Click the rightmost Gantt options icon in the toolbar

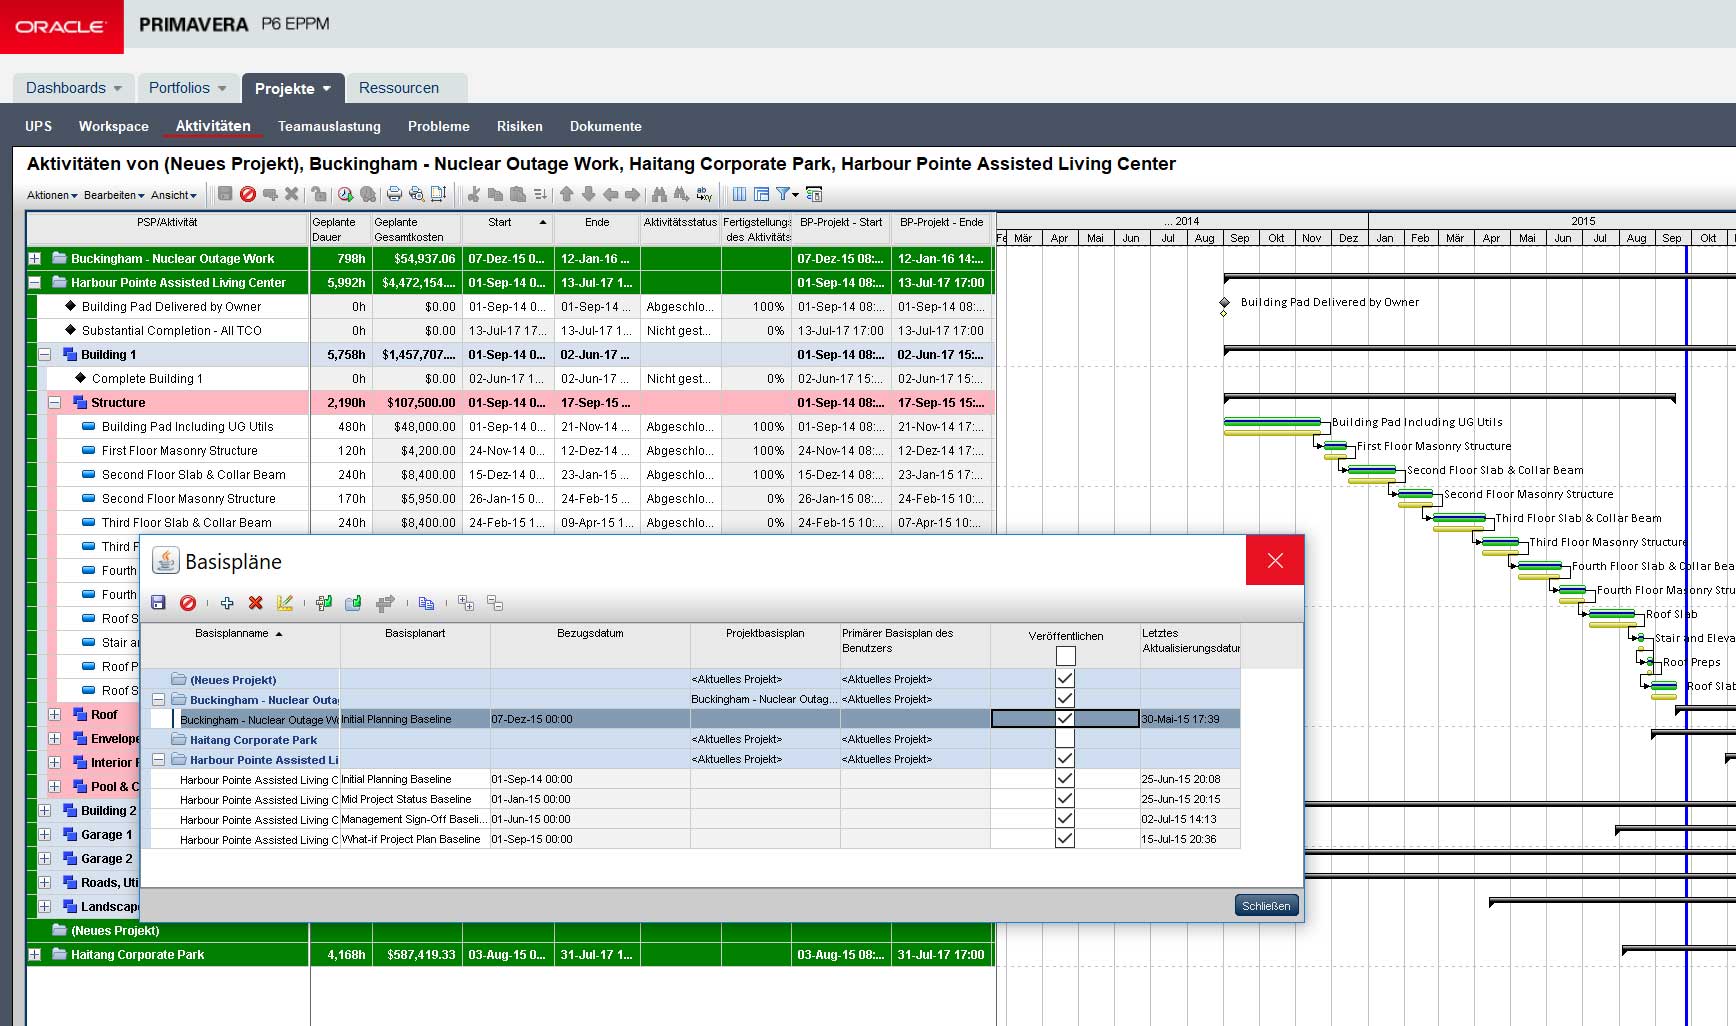[x=814, y=194]
